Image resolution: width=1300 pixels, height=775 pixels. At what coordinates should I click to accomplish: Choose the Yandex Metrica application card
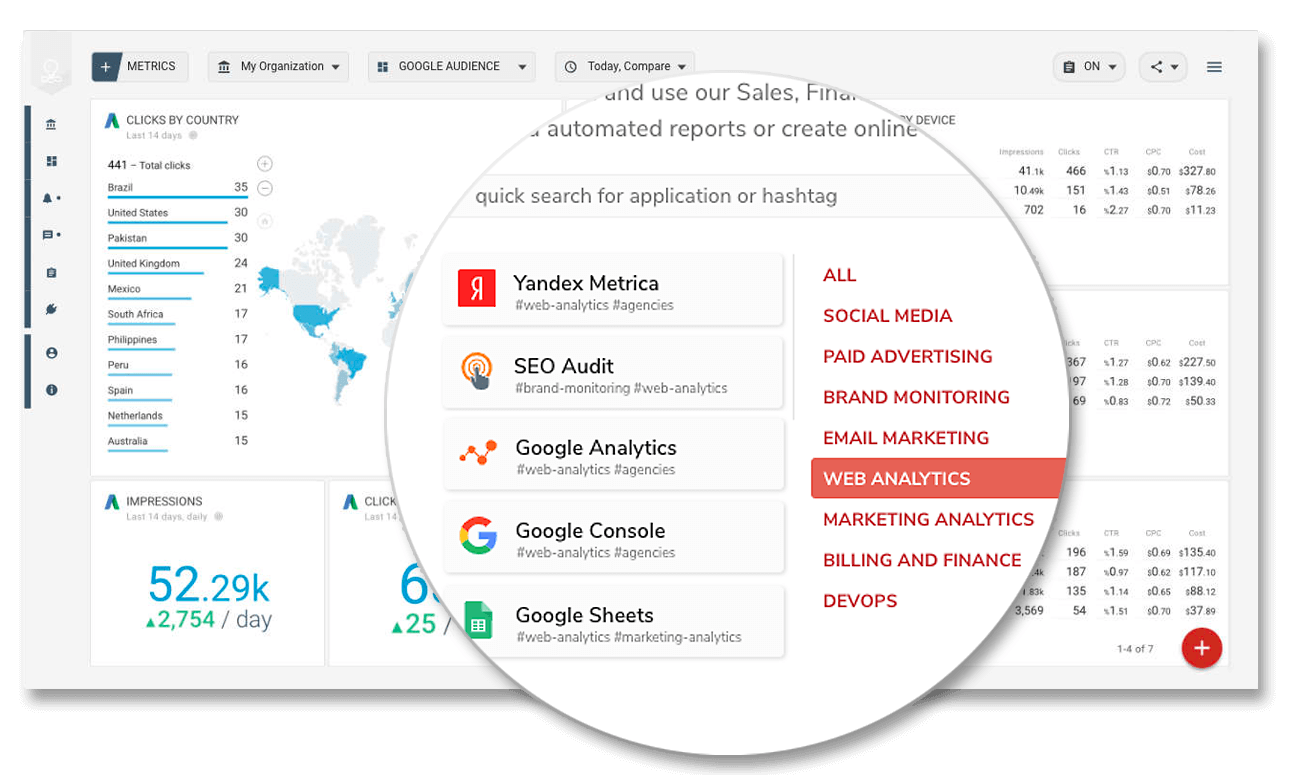point(613,289)
